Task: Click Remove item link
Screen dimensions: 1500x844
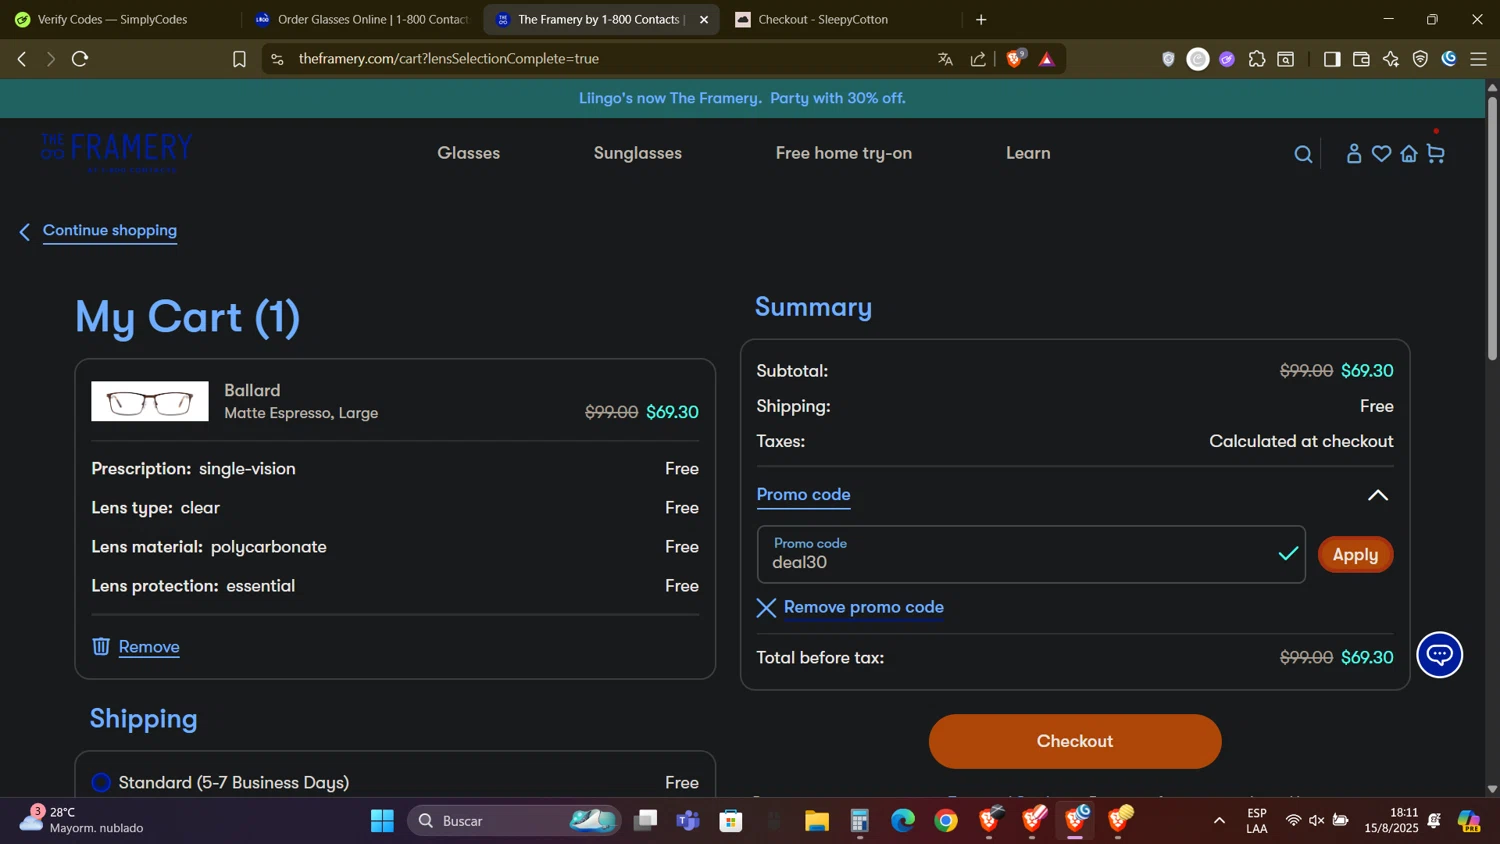Action: coord(149,647)
